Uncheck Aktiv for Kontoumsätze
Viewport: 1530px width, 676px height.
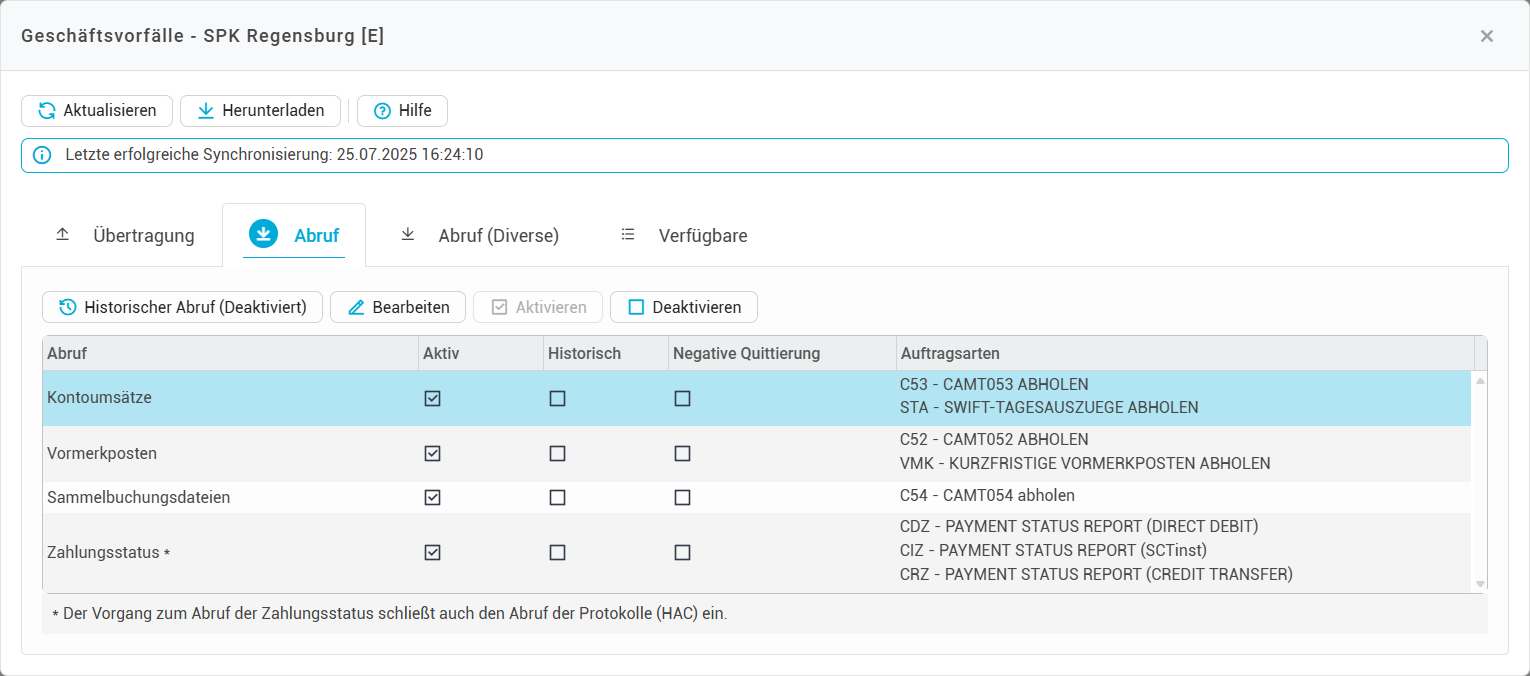(432, 398)
